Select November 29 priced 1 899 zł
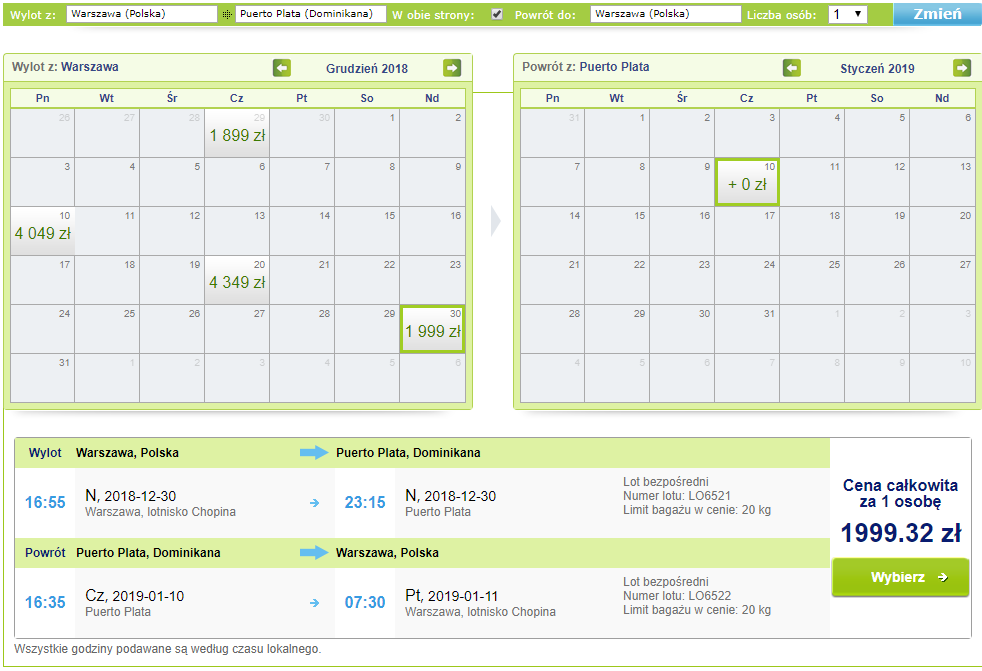The width and height of the screenshot is (982, 671). point(237,133)
